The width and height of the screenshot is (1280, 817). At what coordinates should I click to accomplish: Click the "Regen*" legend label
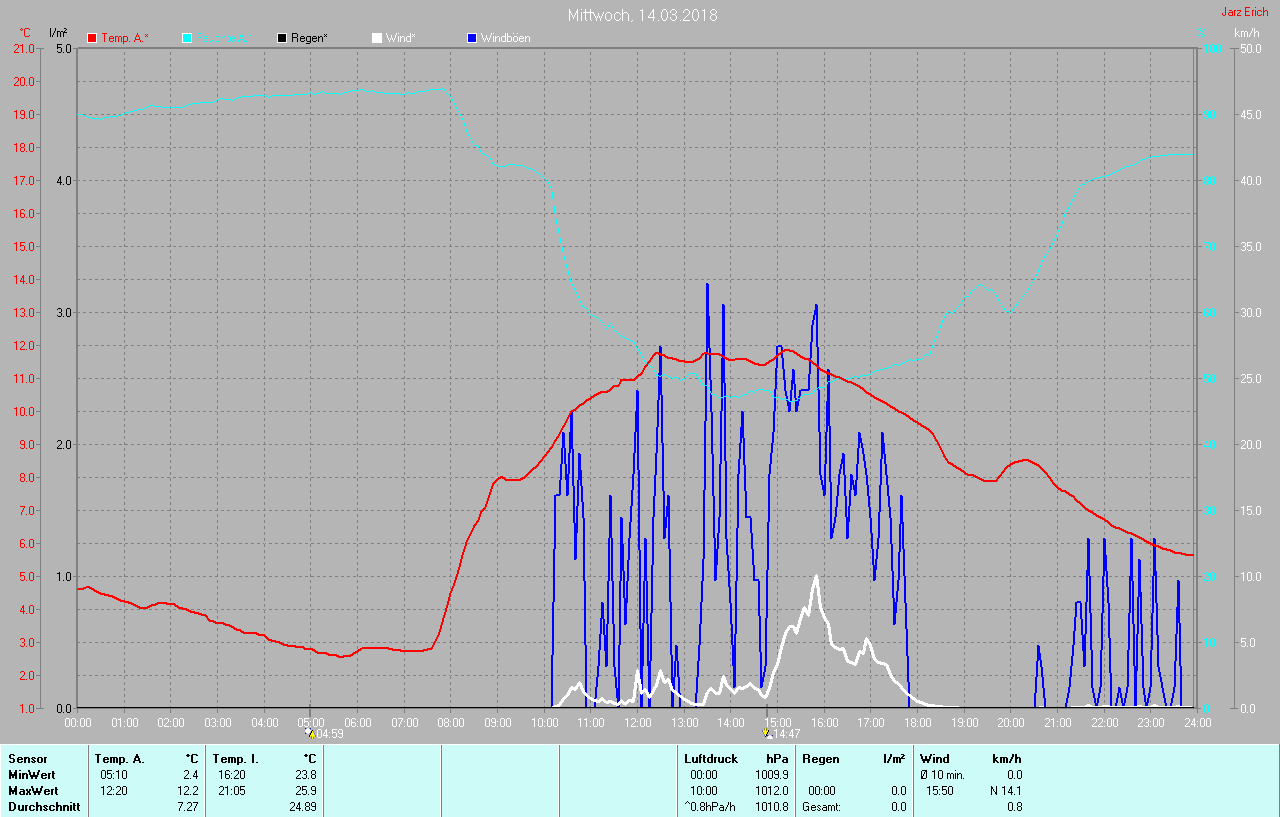(x=309, y=38)
